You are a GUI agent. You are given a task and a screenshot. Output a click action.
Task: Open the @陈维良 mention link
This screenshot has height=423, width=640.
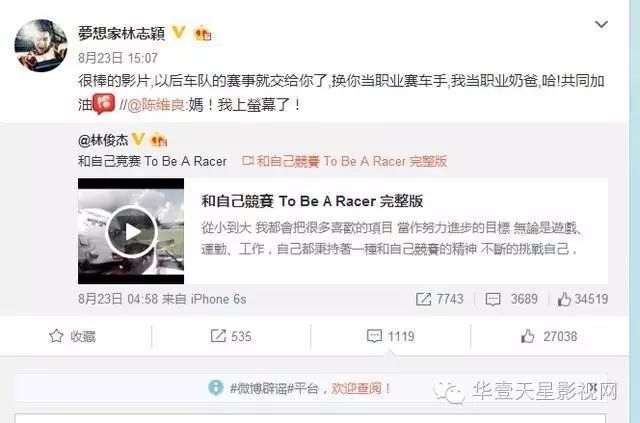(x=157, y=105)
